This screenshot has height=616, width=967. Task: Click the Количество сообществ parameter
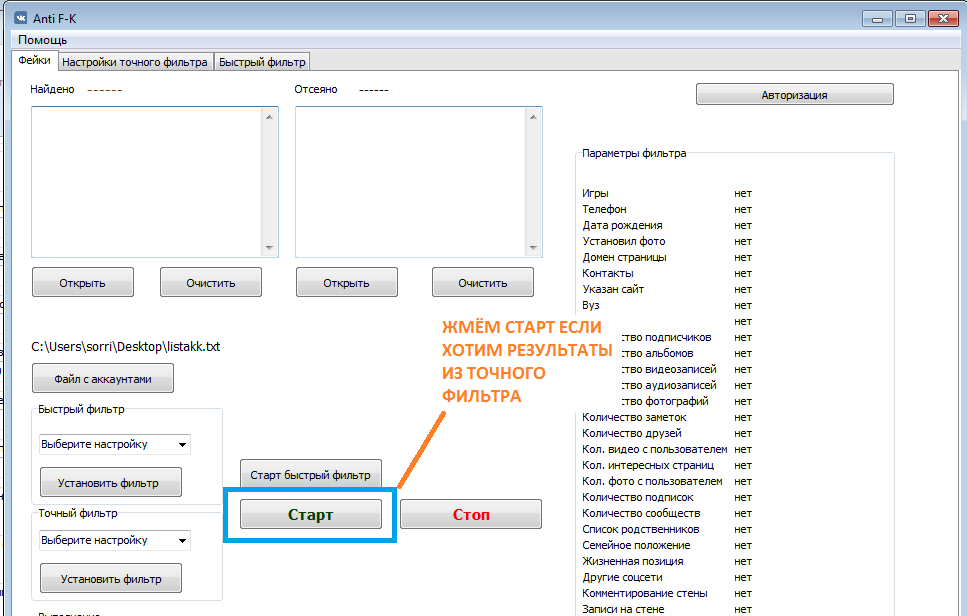click(641, 514)
